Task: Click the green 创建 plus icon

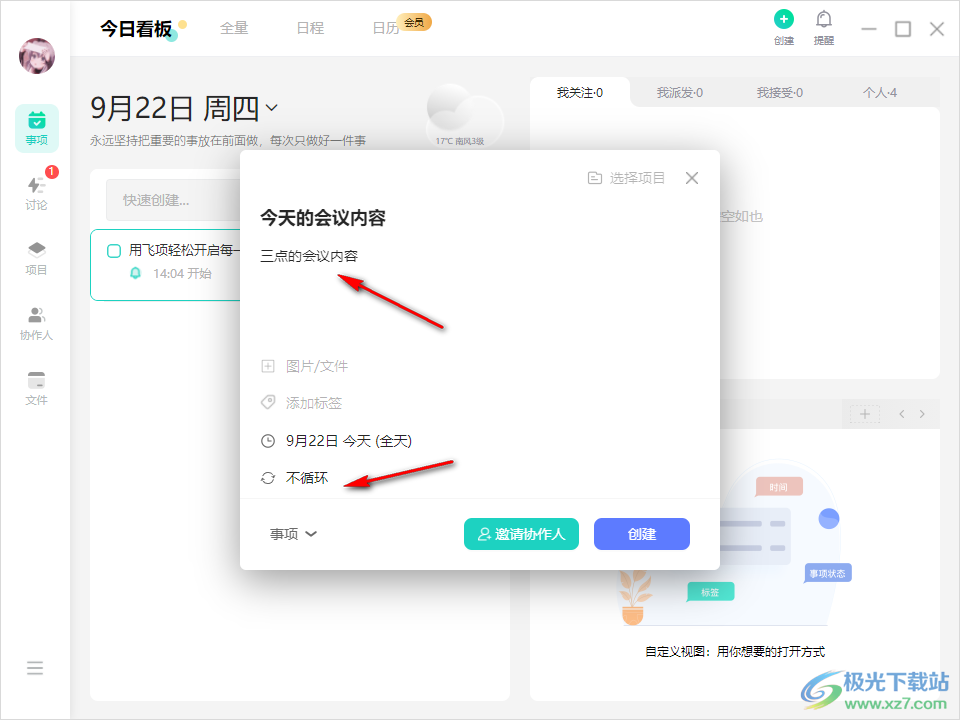Action: click(x=784, y=19)
